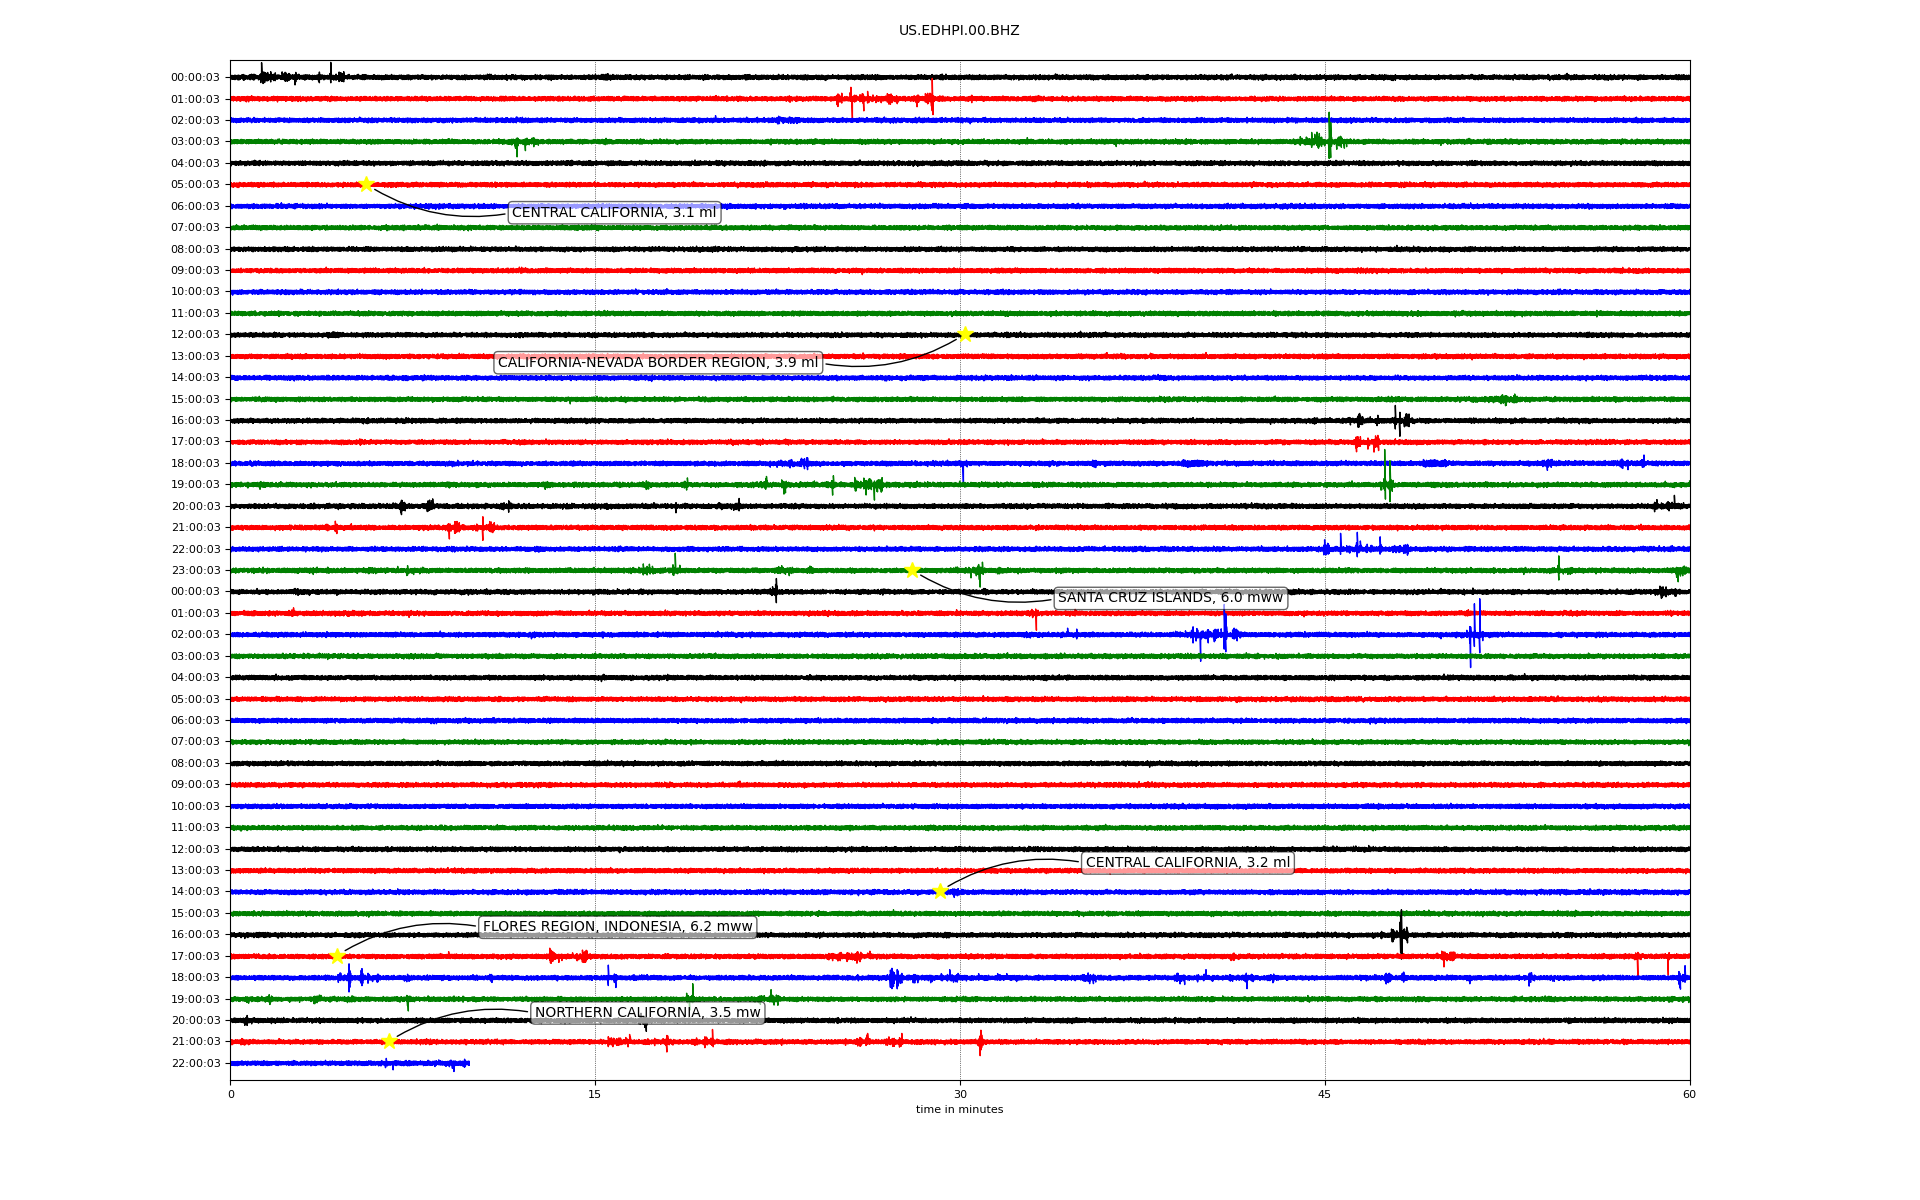Click the CENTRAL CALIFORNIA, 3.2 ml annotation box
Screen dimensions: 1920x1200
pyautogui.click(x=1187, y=863)
